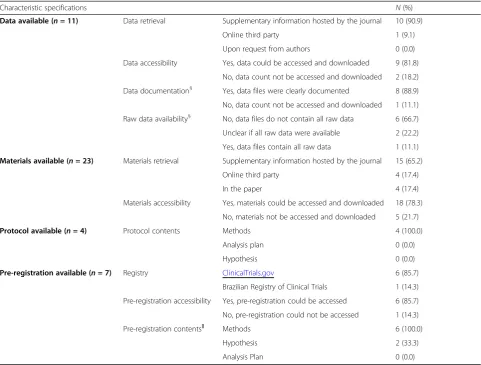The image size is (481, 365).
Task: Click 'Yes, data files were clearly documented'
Action: click(x=286, y=91)
